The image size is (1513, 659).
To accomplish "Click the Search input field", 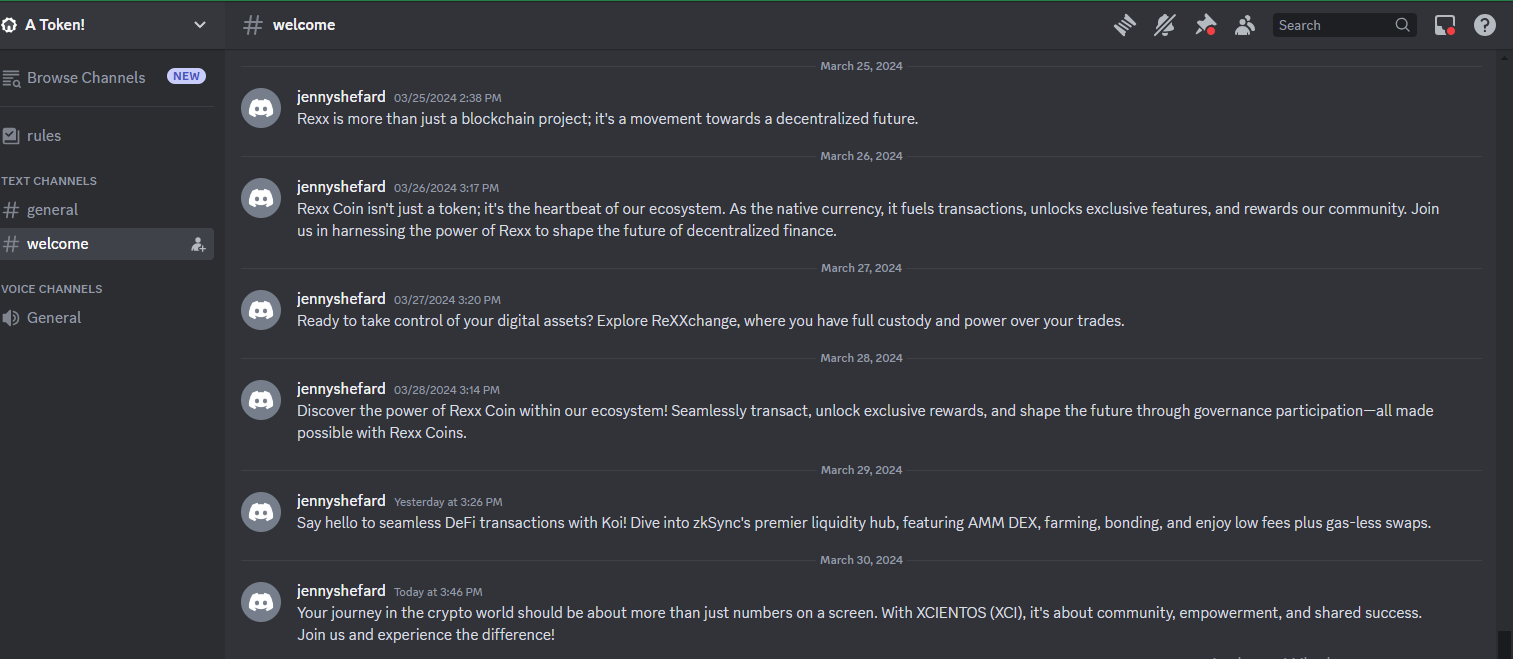I will (x=1333, y=25).
